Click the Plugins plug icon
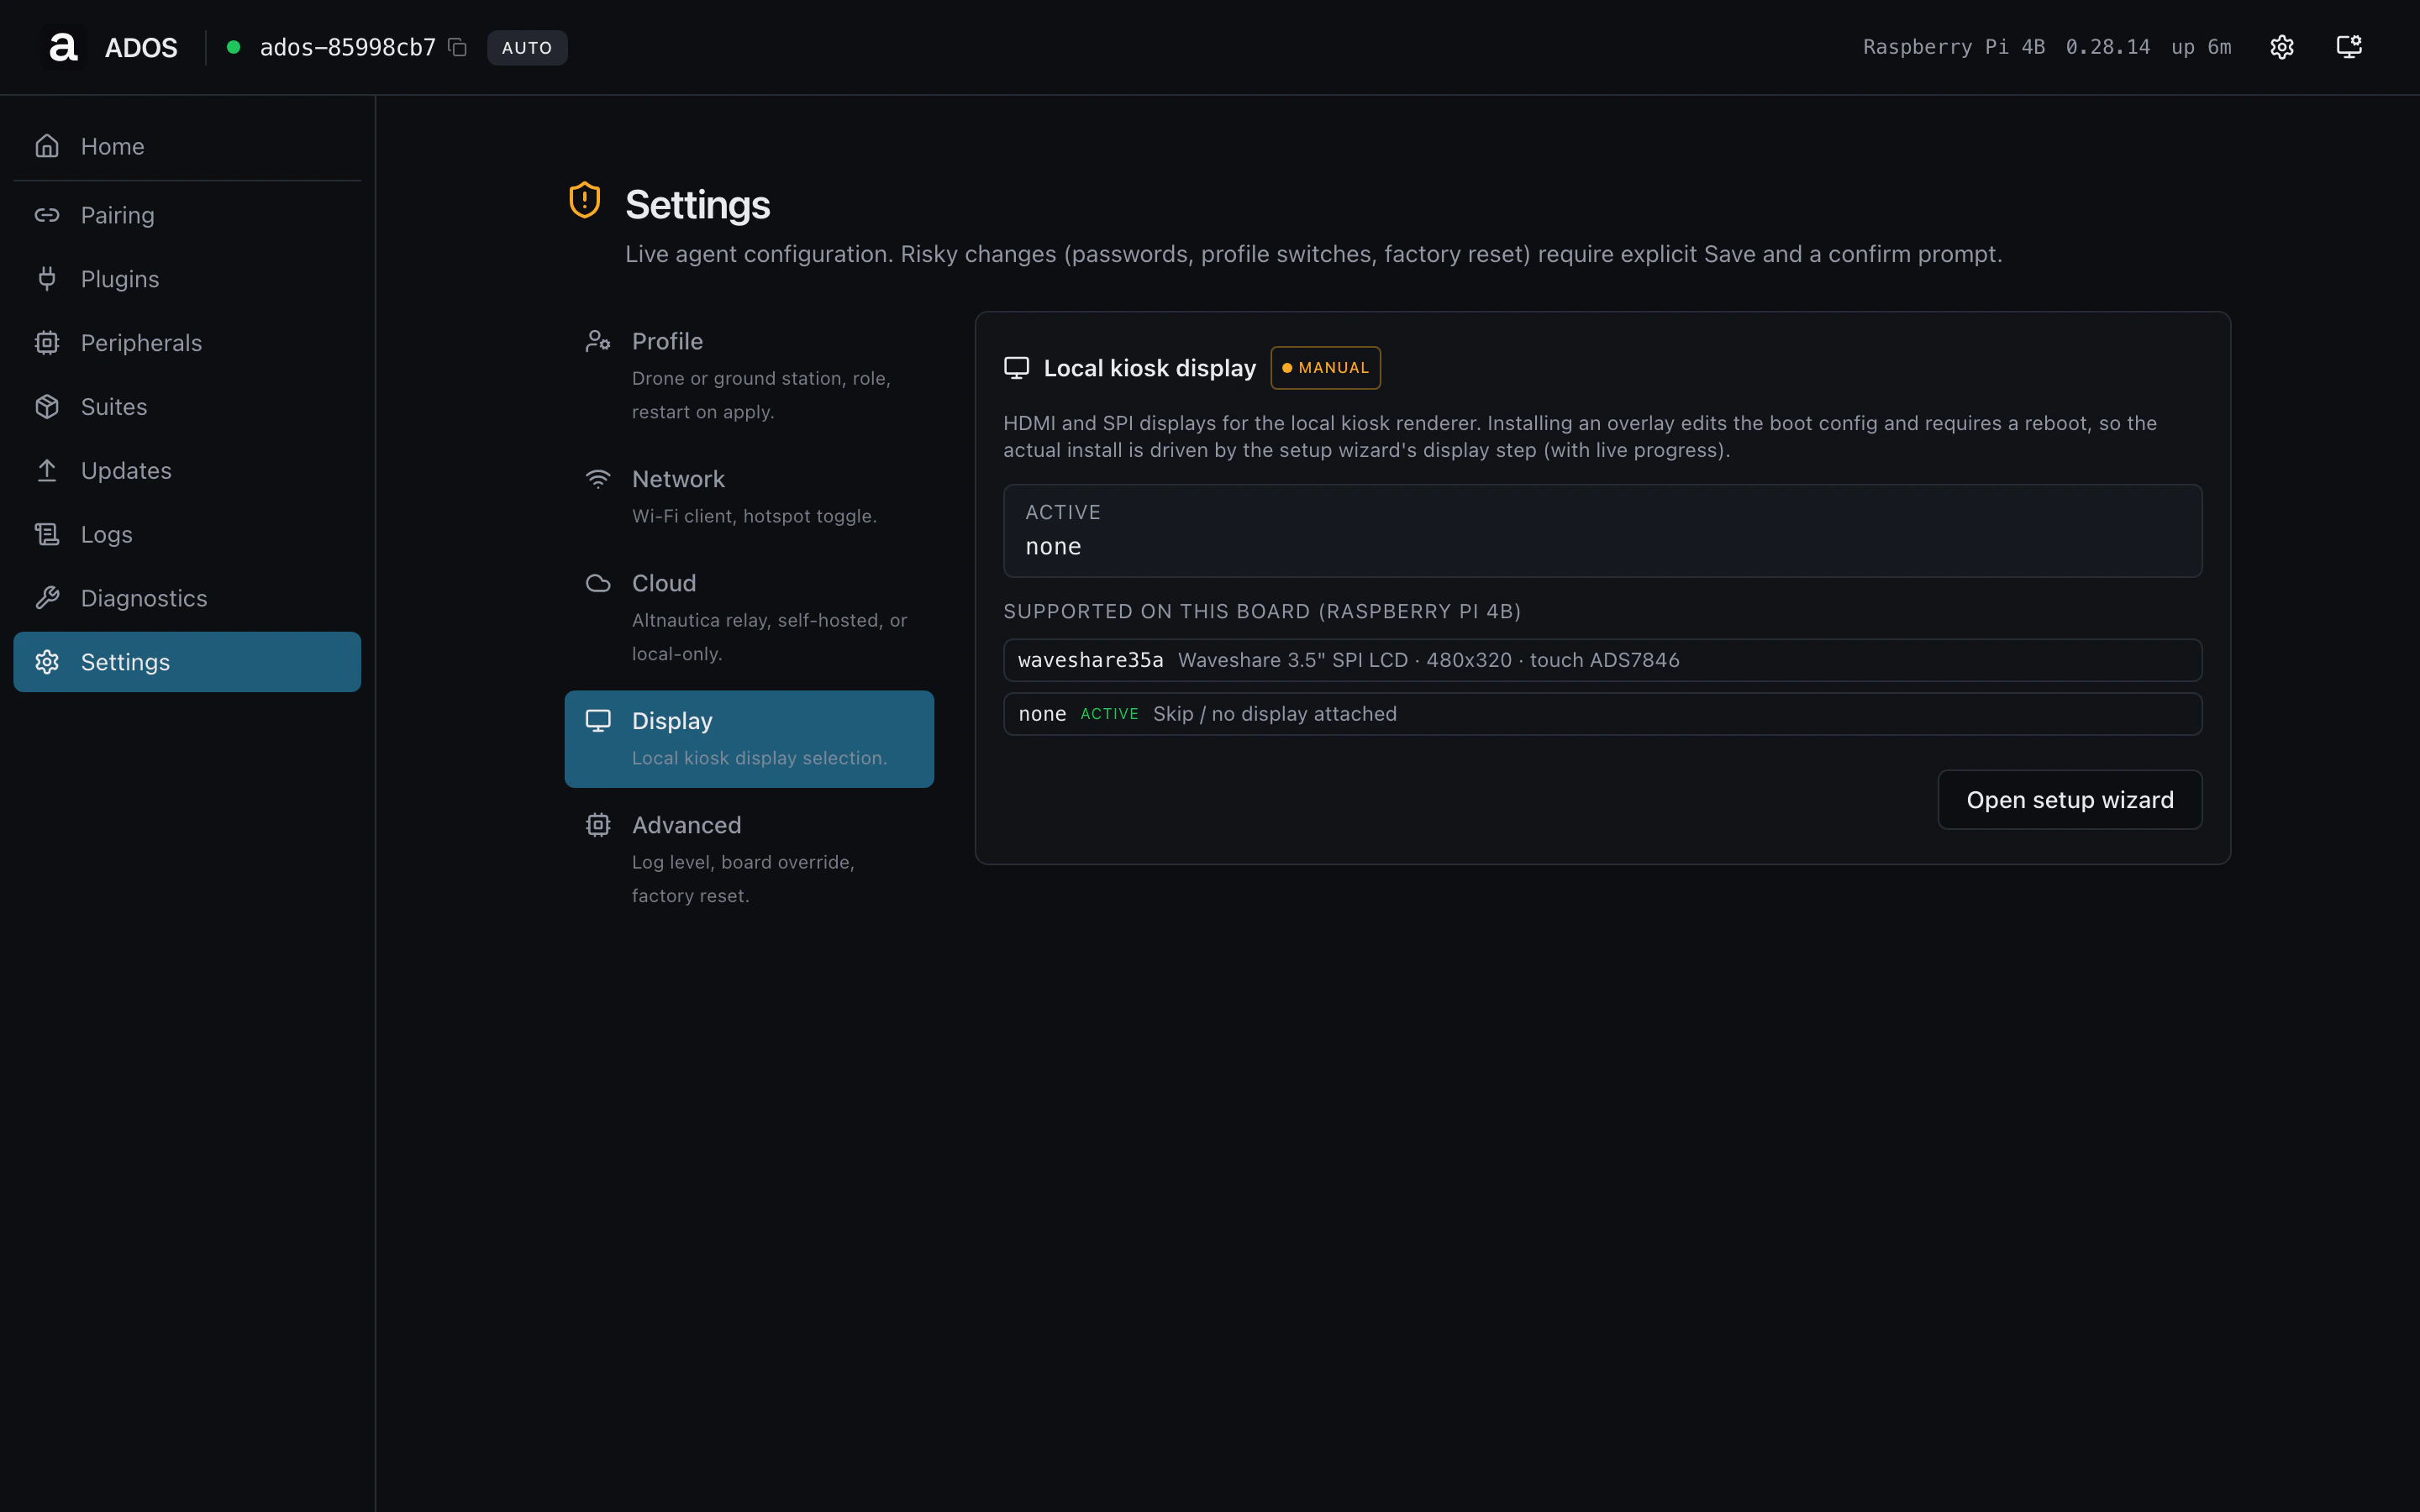Screen dimensions: 2420x1512 [x=47, y=279]
